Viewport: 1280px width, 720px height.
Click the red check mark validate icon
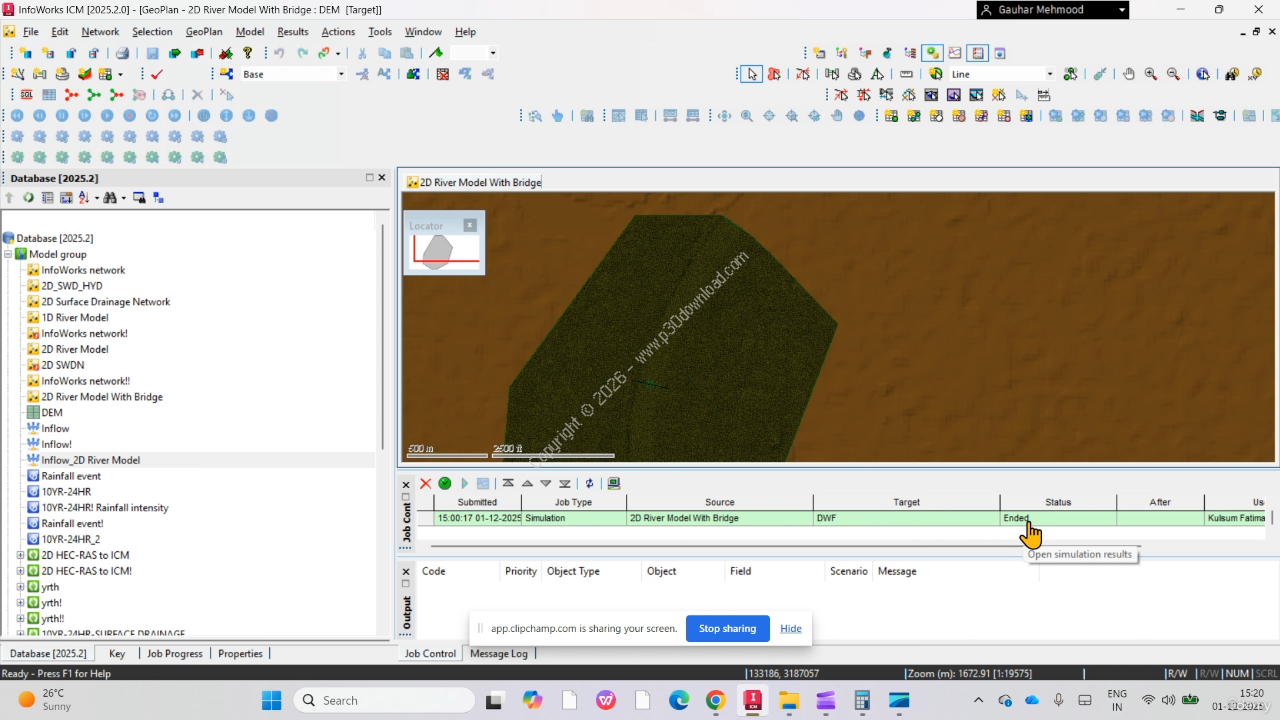(x=157, y=74)
